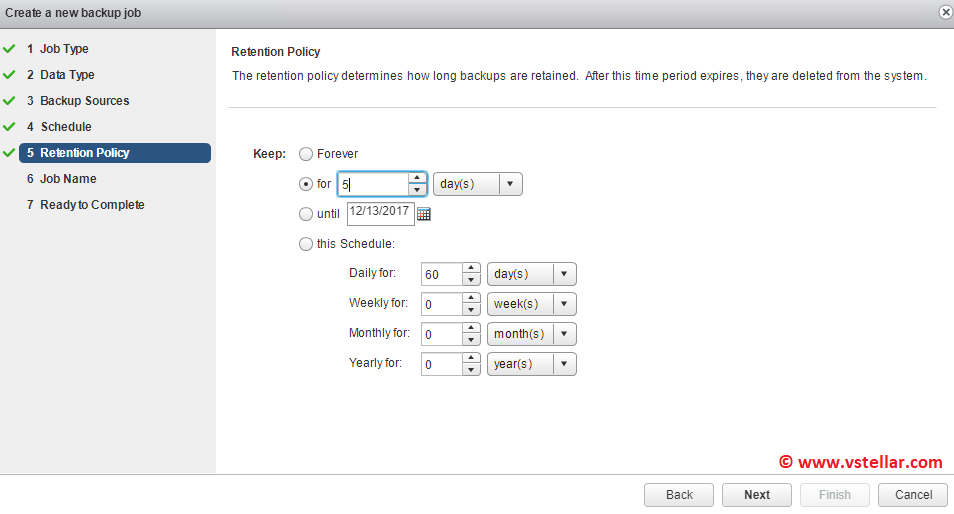The image size is (954, 514).
Task: Decrease the 'for' duration value
Action: tap(417, 190)
